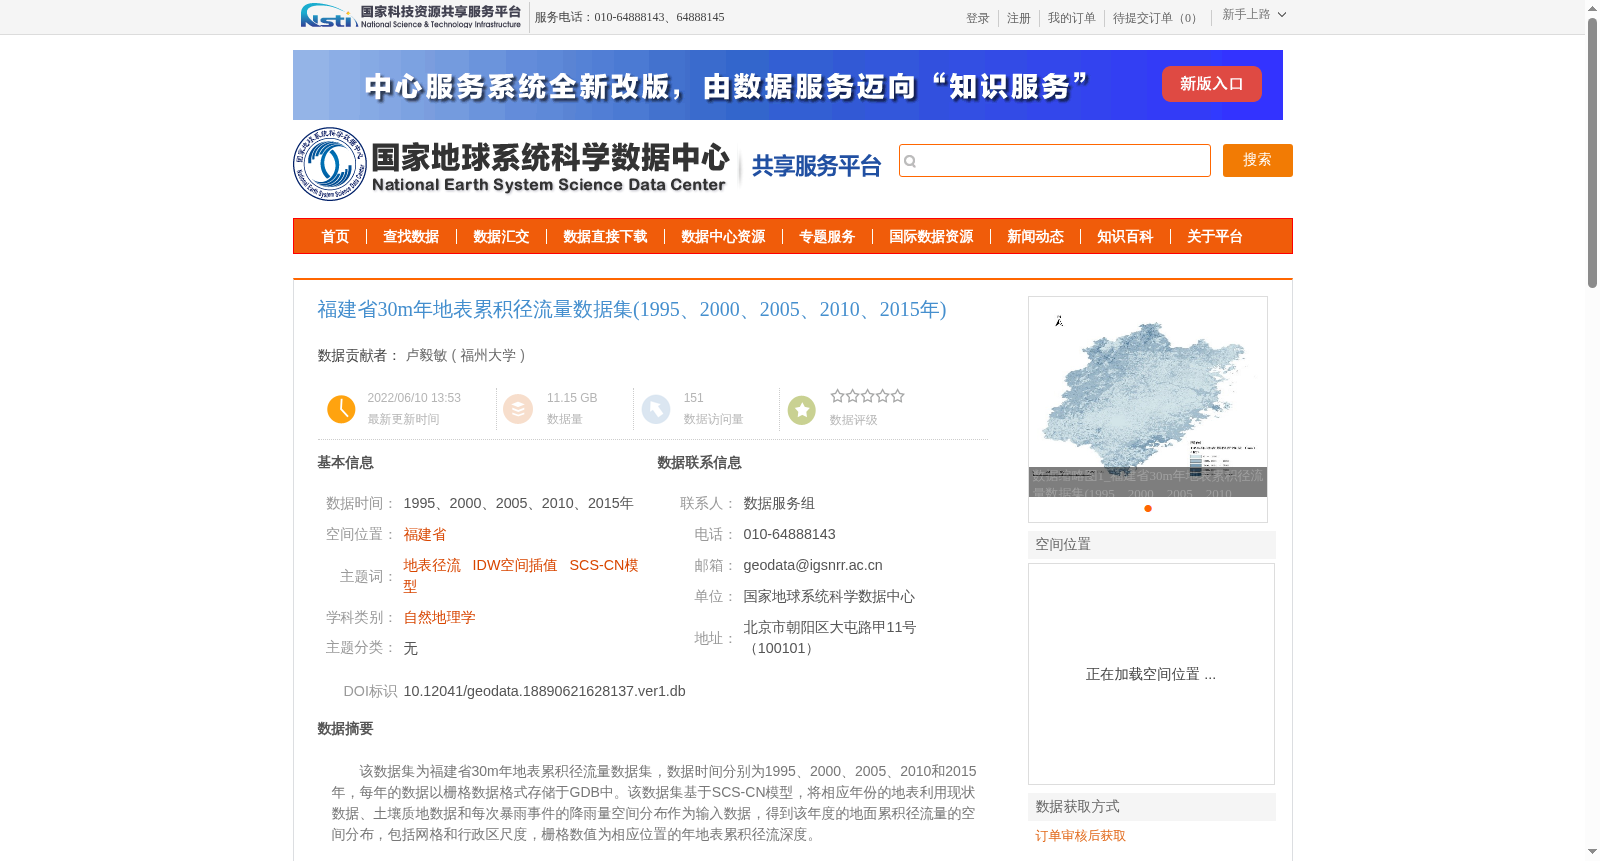This screenshot has height=861, width=1600.
Task: Click the orange carousel dot under the thumbnail
Action: tap(1148, 508)
